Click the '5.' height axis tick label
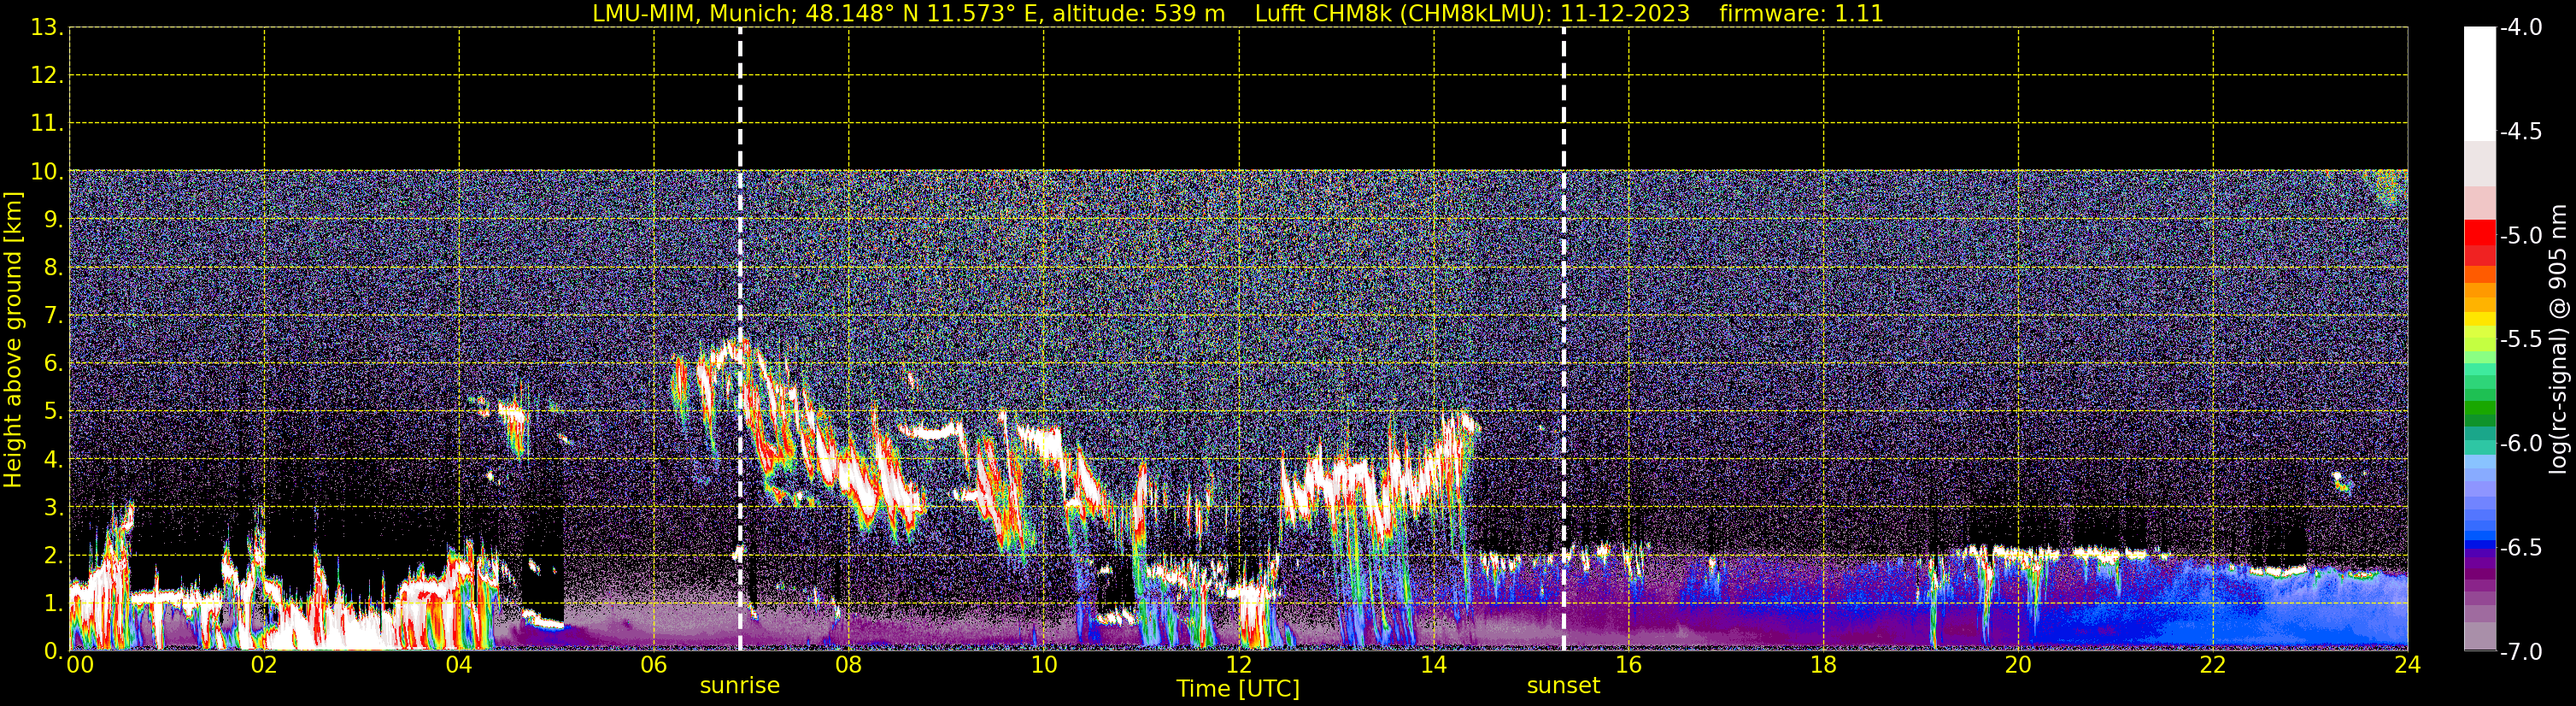This screenshot has height=706, width=2576. pos(53,412)
